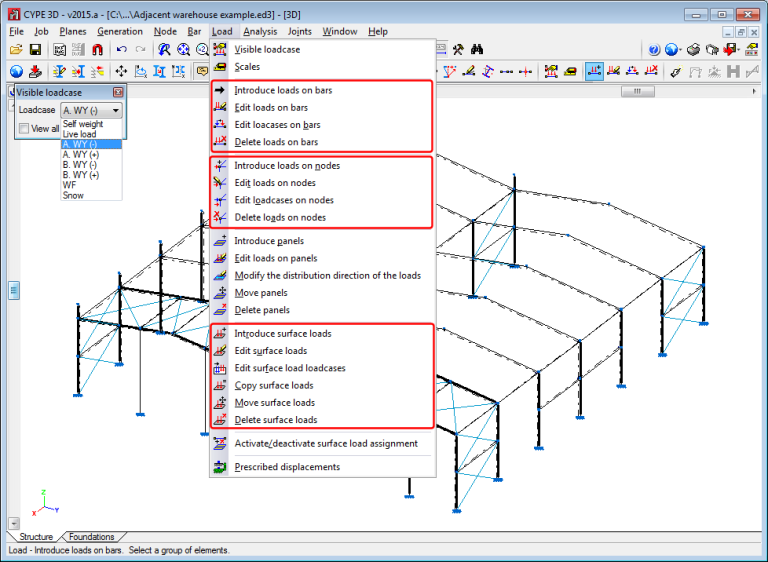
Task: Select Activate/deactivate surface load assignment
Action: [323, 443]
